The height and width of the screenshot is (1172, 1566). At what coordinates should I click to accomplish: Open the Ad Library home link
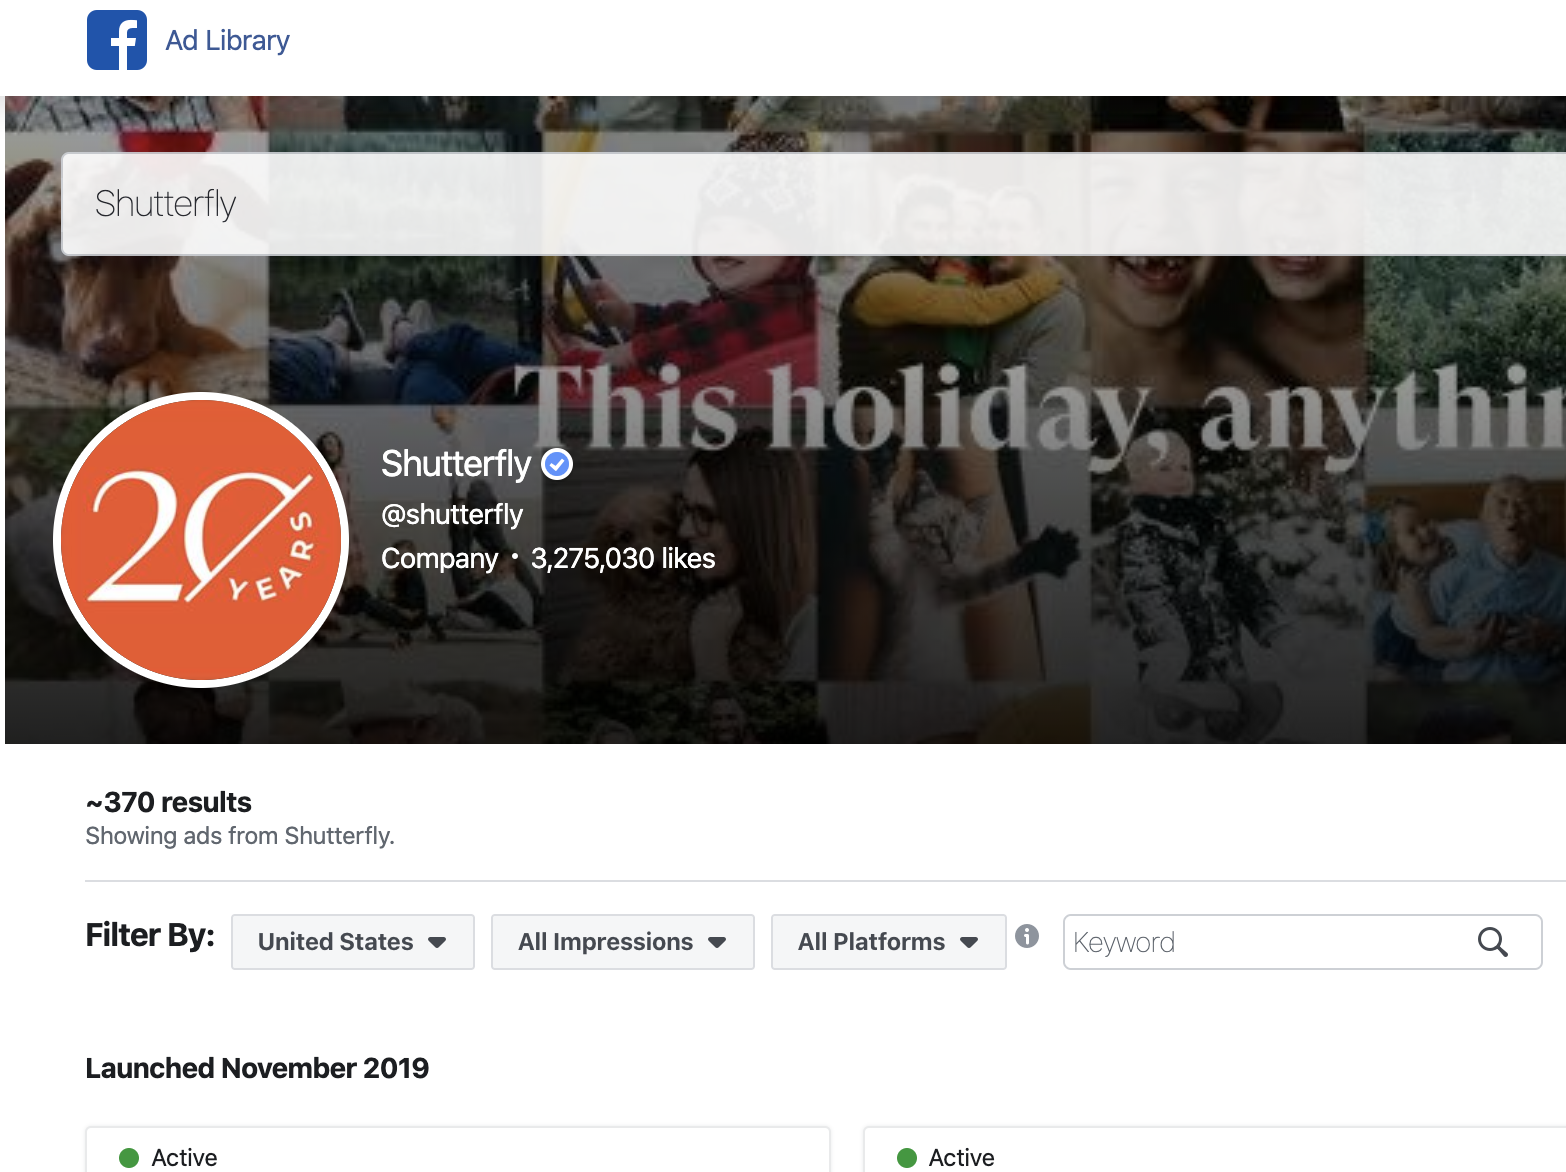click(x=227, y=41)
